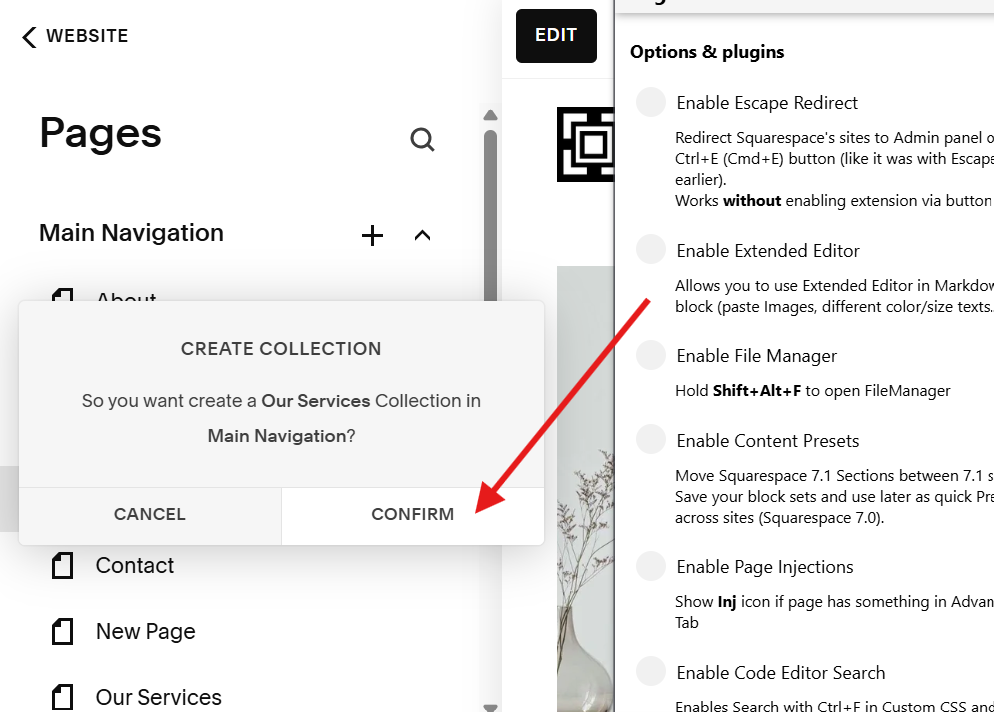Click CANCEL in the Create Collection dialog
The image size is (994, 712).
pos(149,514)
